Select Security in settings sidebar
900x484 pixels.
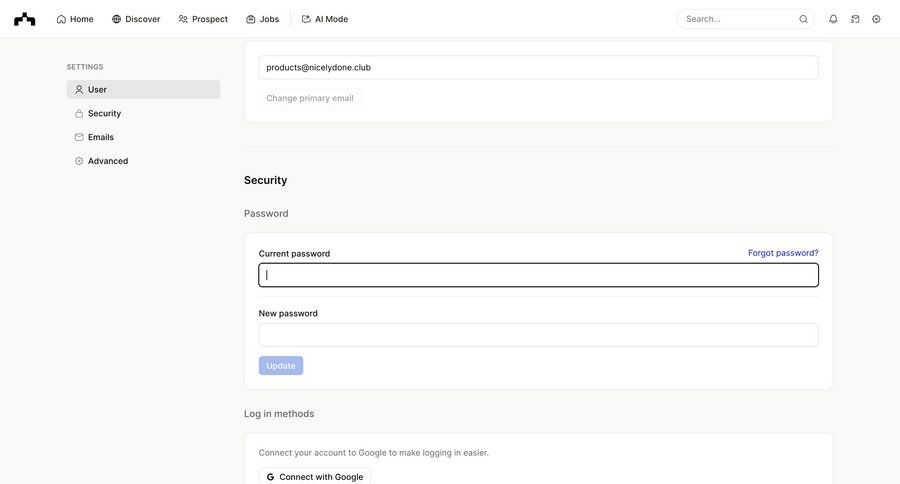(x=143, y=113)
